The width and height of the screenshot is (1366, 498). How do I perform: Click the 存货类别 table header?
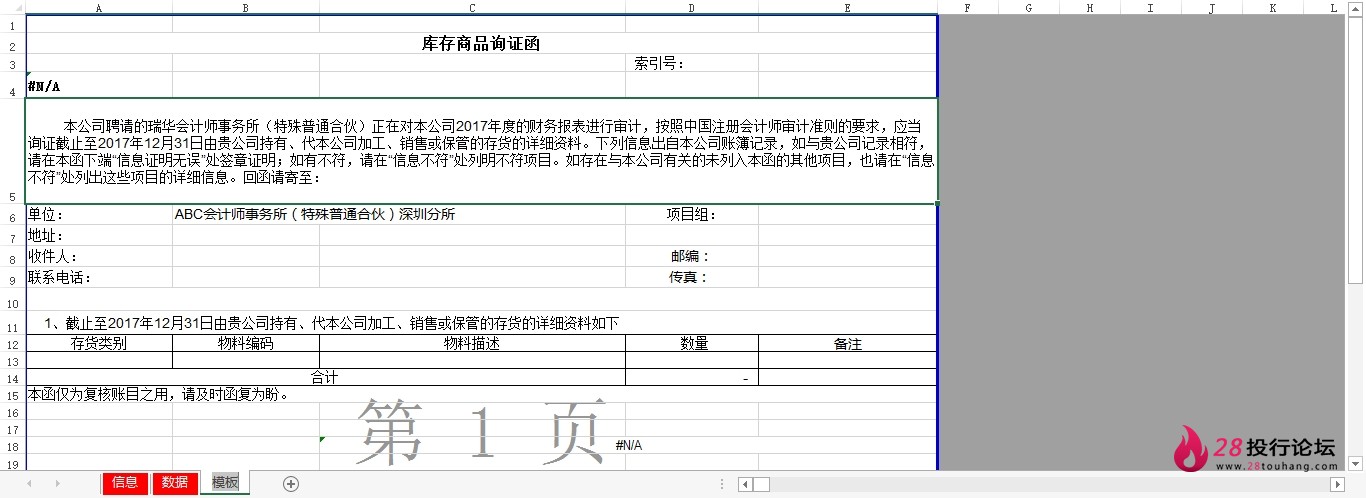point(99,343)
